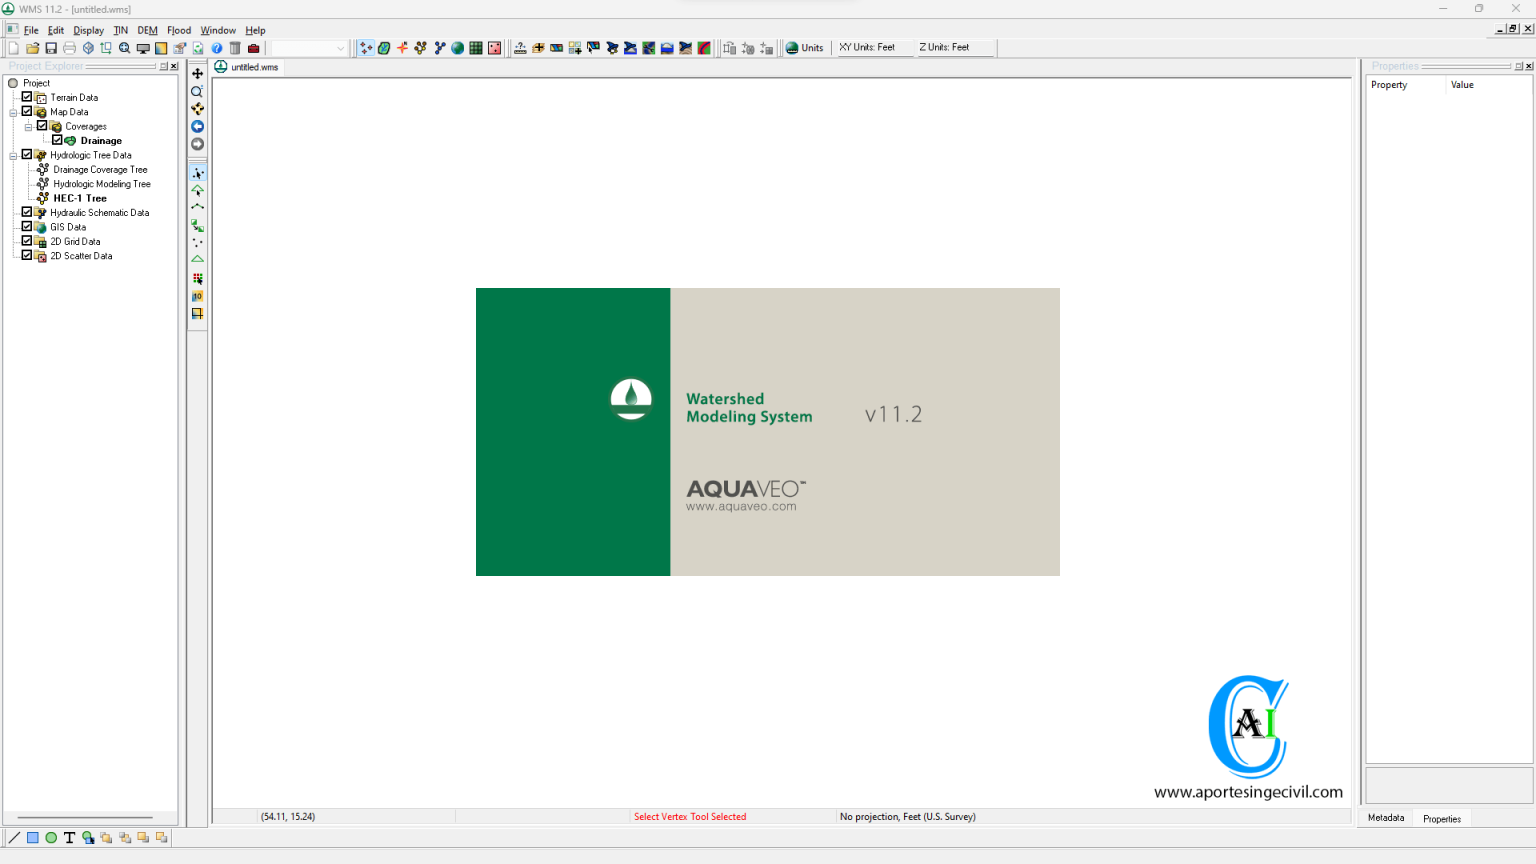This screenshot has width=1536, height=864.
Task: Select the blue Rectangle drawing tool
Action: (x=32, y=838)
